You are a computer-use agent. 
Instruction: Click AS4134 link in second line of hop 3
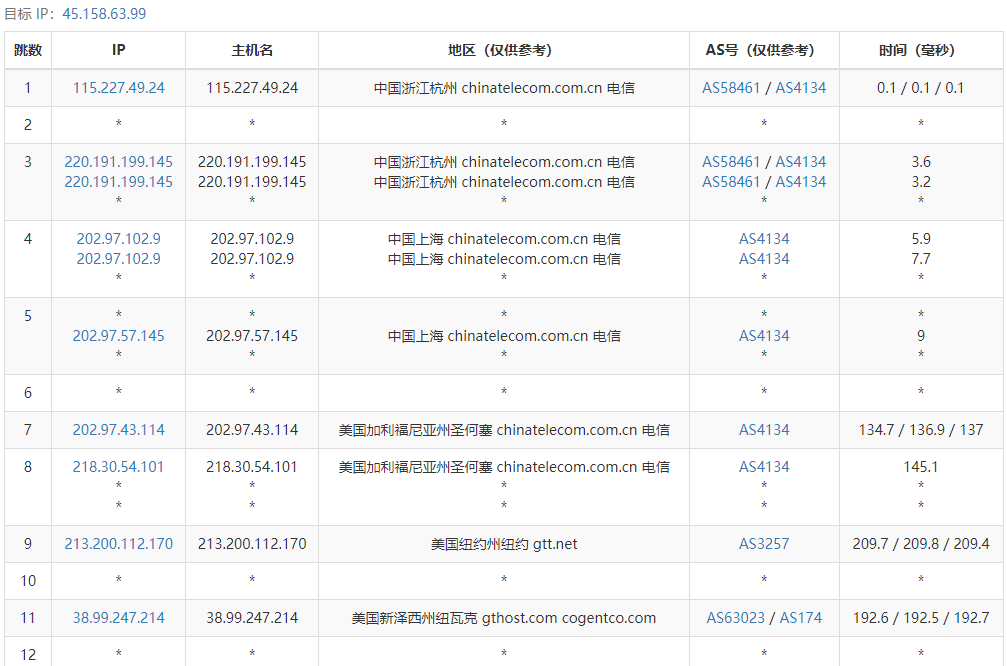[x=801, y=182]
